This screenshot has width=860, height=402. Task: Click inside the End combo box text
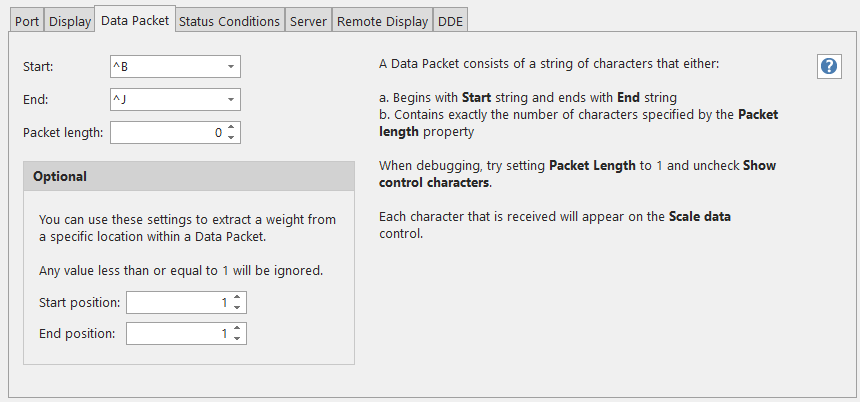165,100
